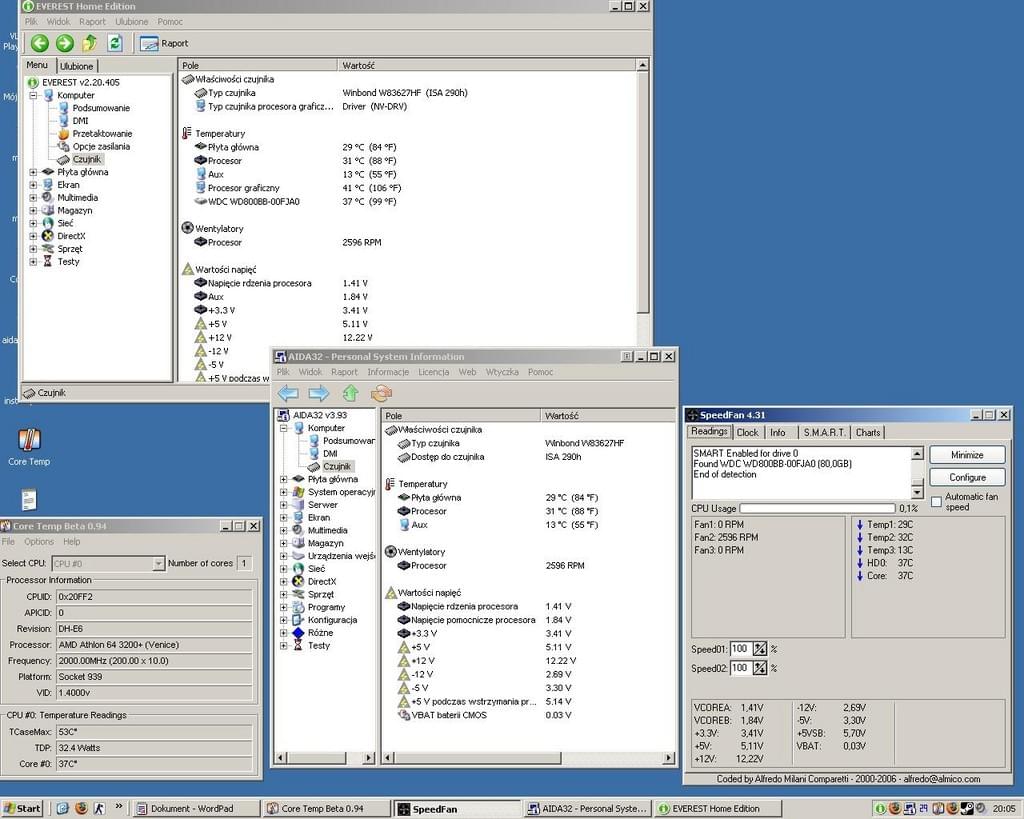
Task: Click the green up arrow in AIDA32 toolbar
Action: [x=351, y=393]
